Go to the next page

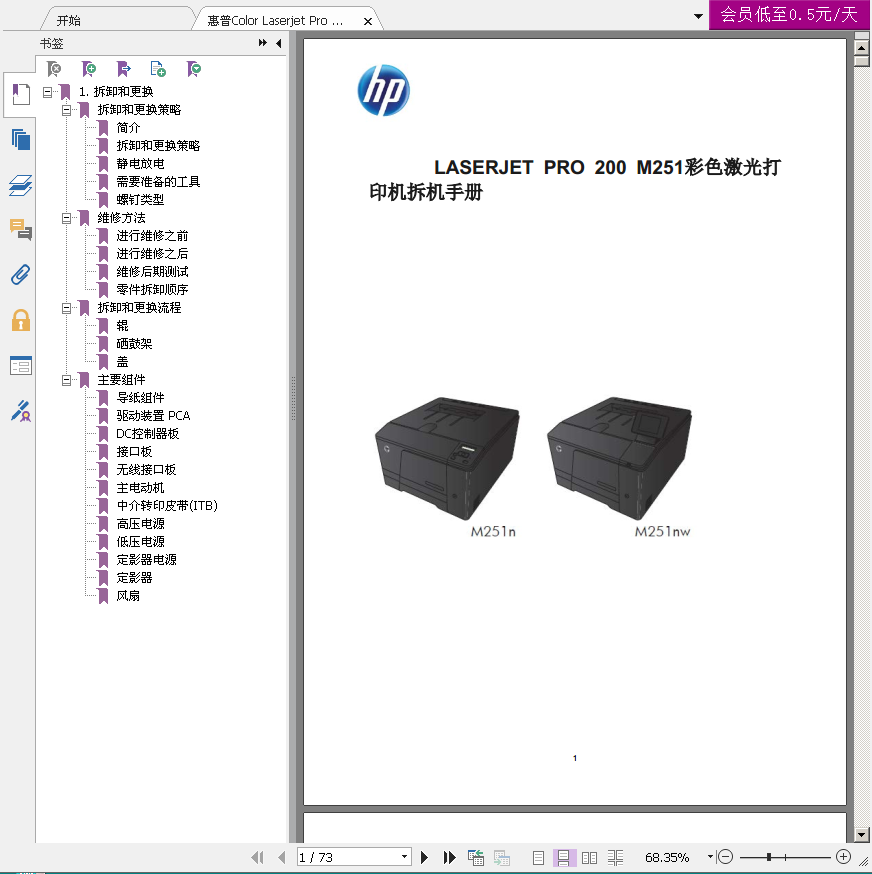(424, 857)
